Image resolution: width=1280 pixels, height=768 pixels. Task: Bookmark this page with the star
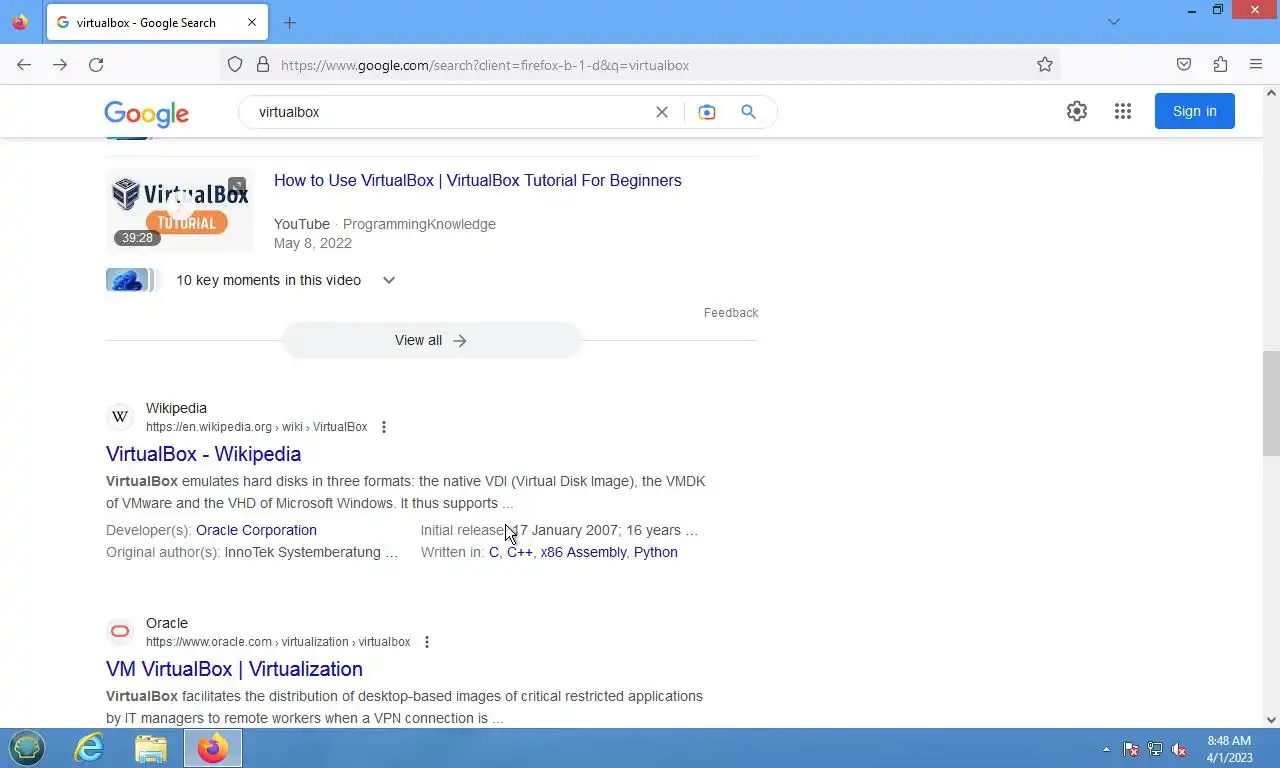[x=1045, y=65]
